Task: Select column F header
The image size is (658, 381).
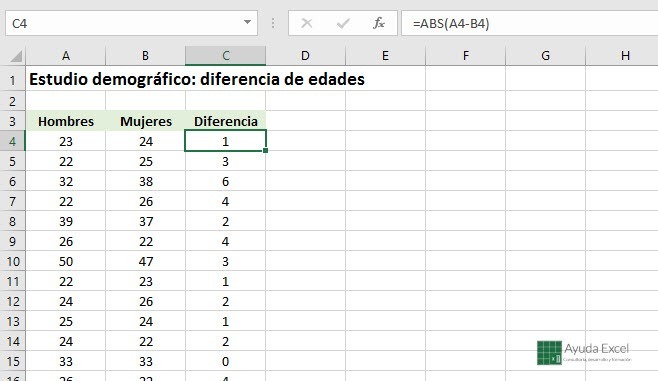Action: coord(465,56)
